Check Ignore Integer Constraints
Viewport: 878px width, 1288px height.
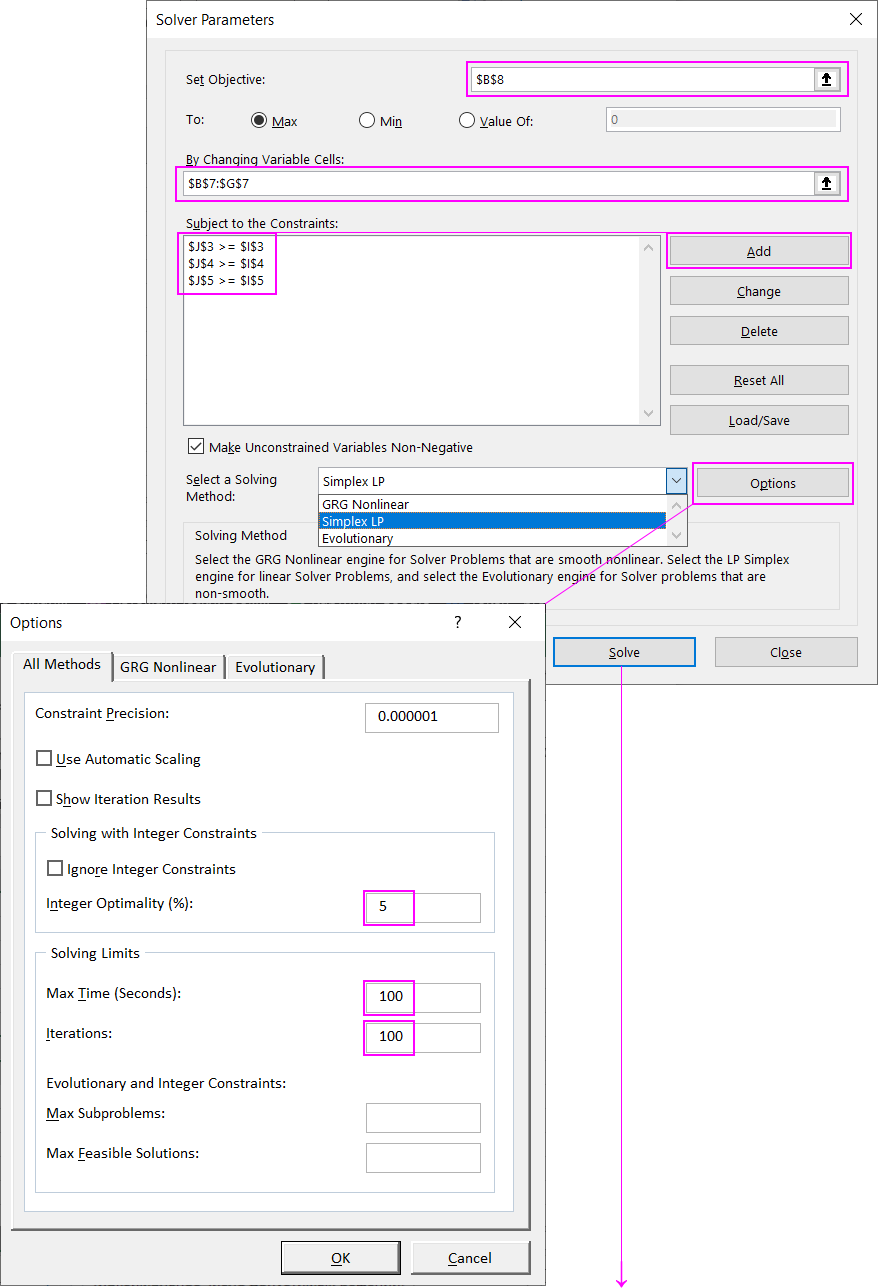[x=55, y=867]
